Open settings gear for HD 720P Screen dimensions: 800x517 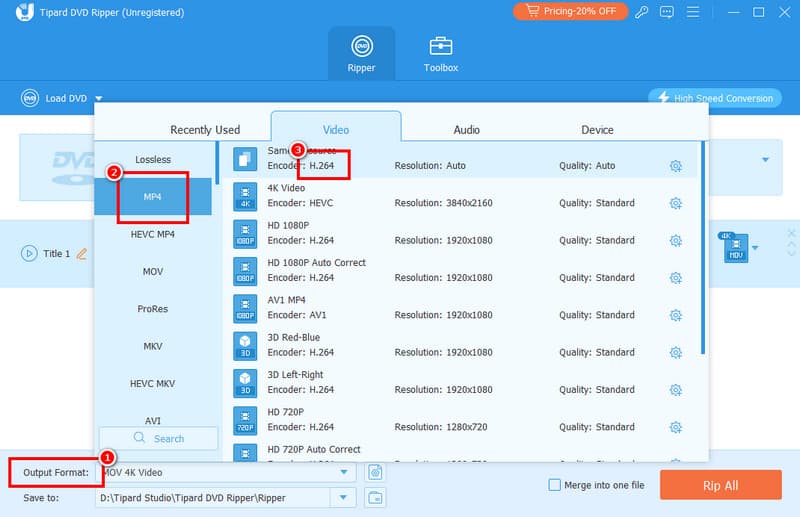point(676,427)
